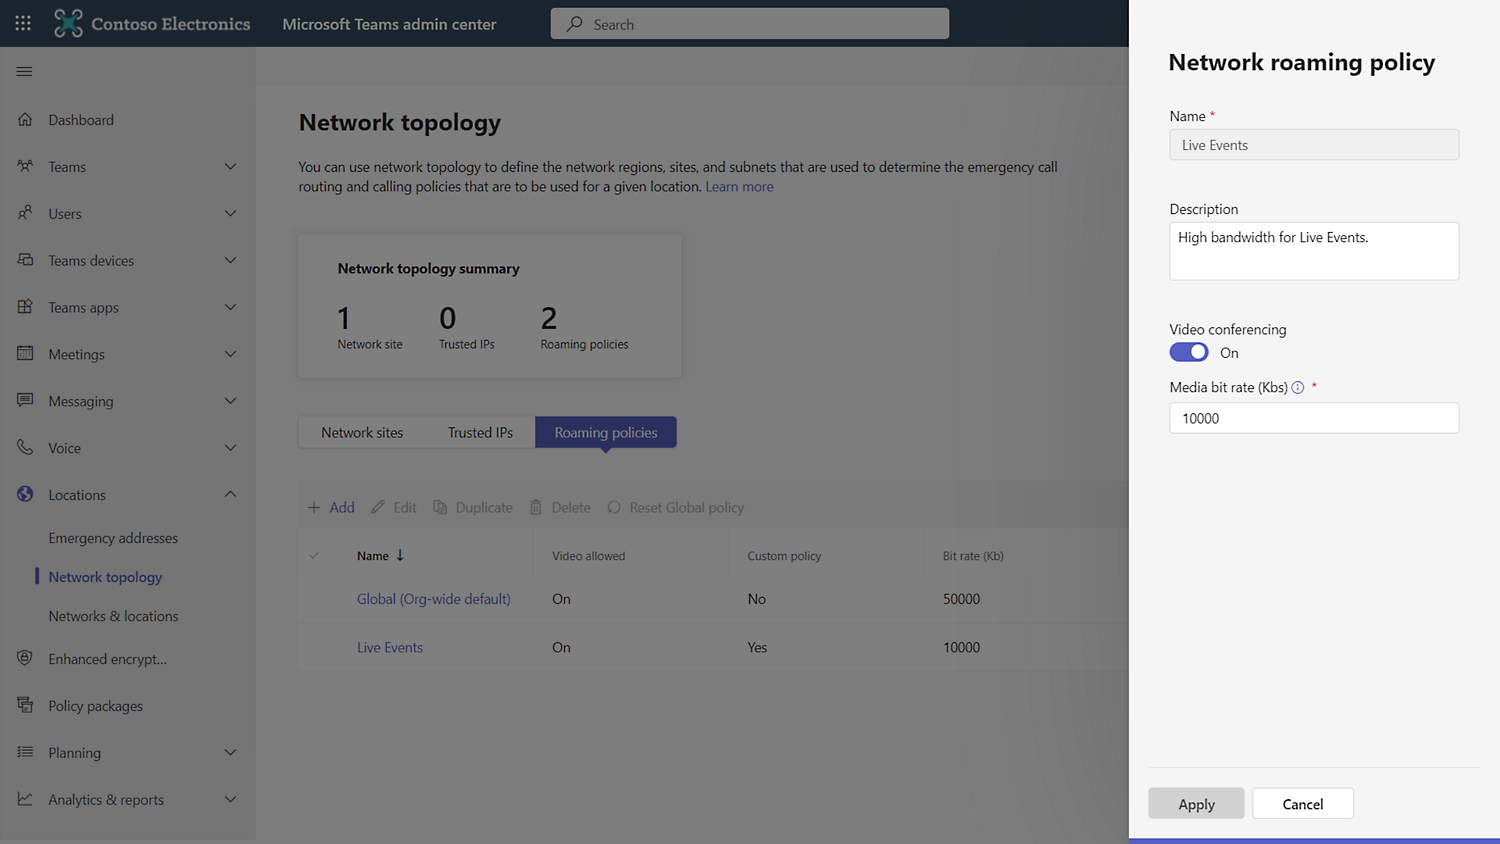This screenshot has height=844, width=1500.
Task: Click the Apply button
Action: (1196, 803)
